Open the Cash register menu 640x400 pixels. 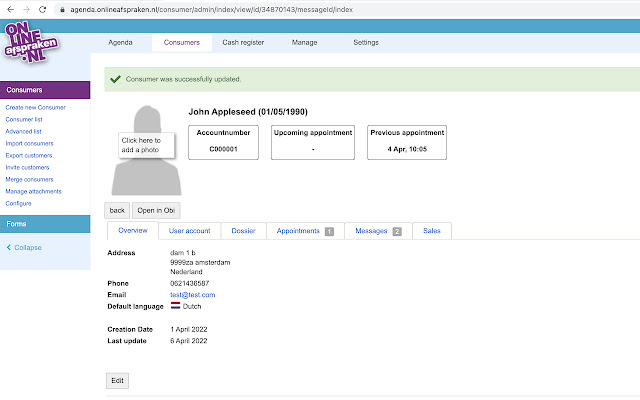[243, 42]
